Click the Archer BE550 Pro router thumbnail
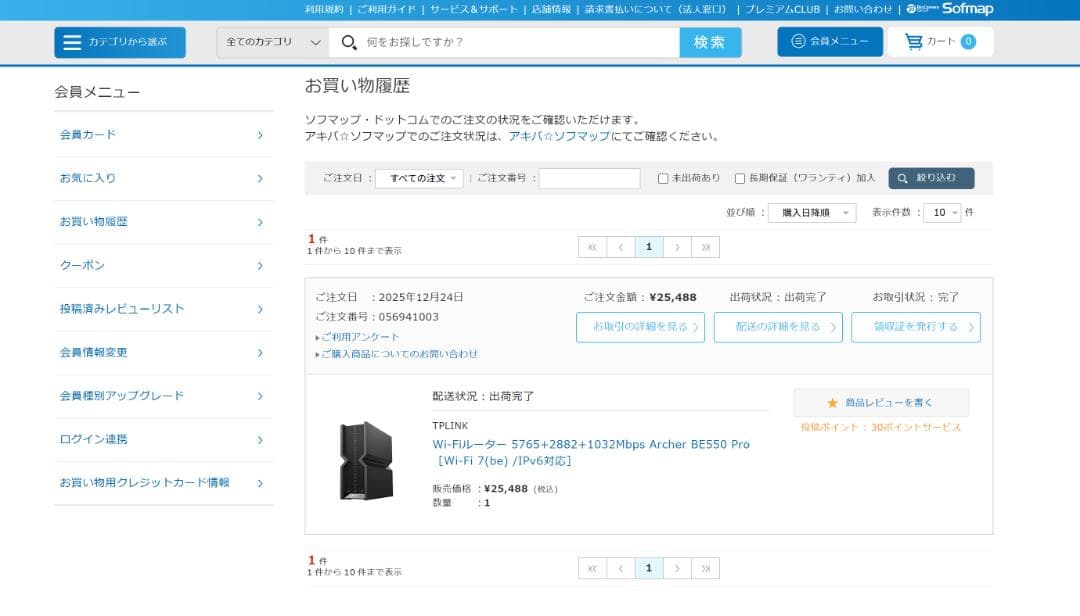1080x616 pixels. 366,461
